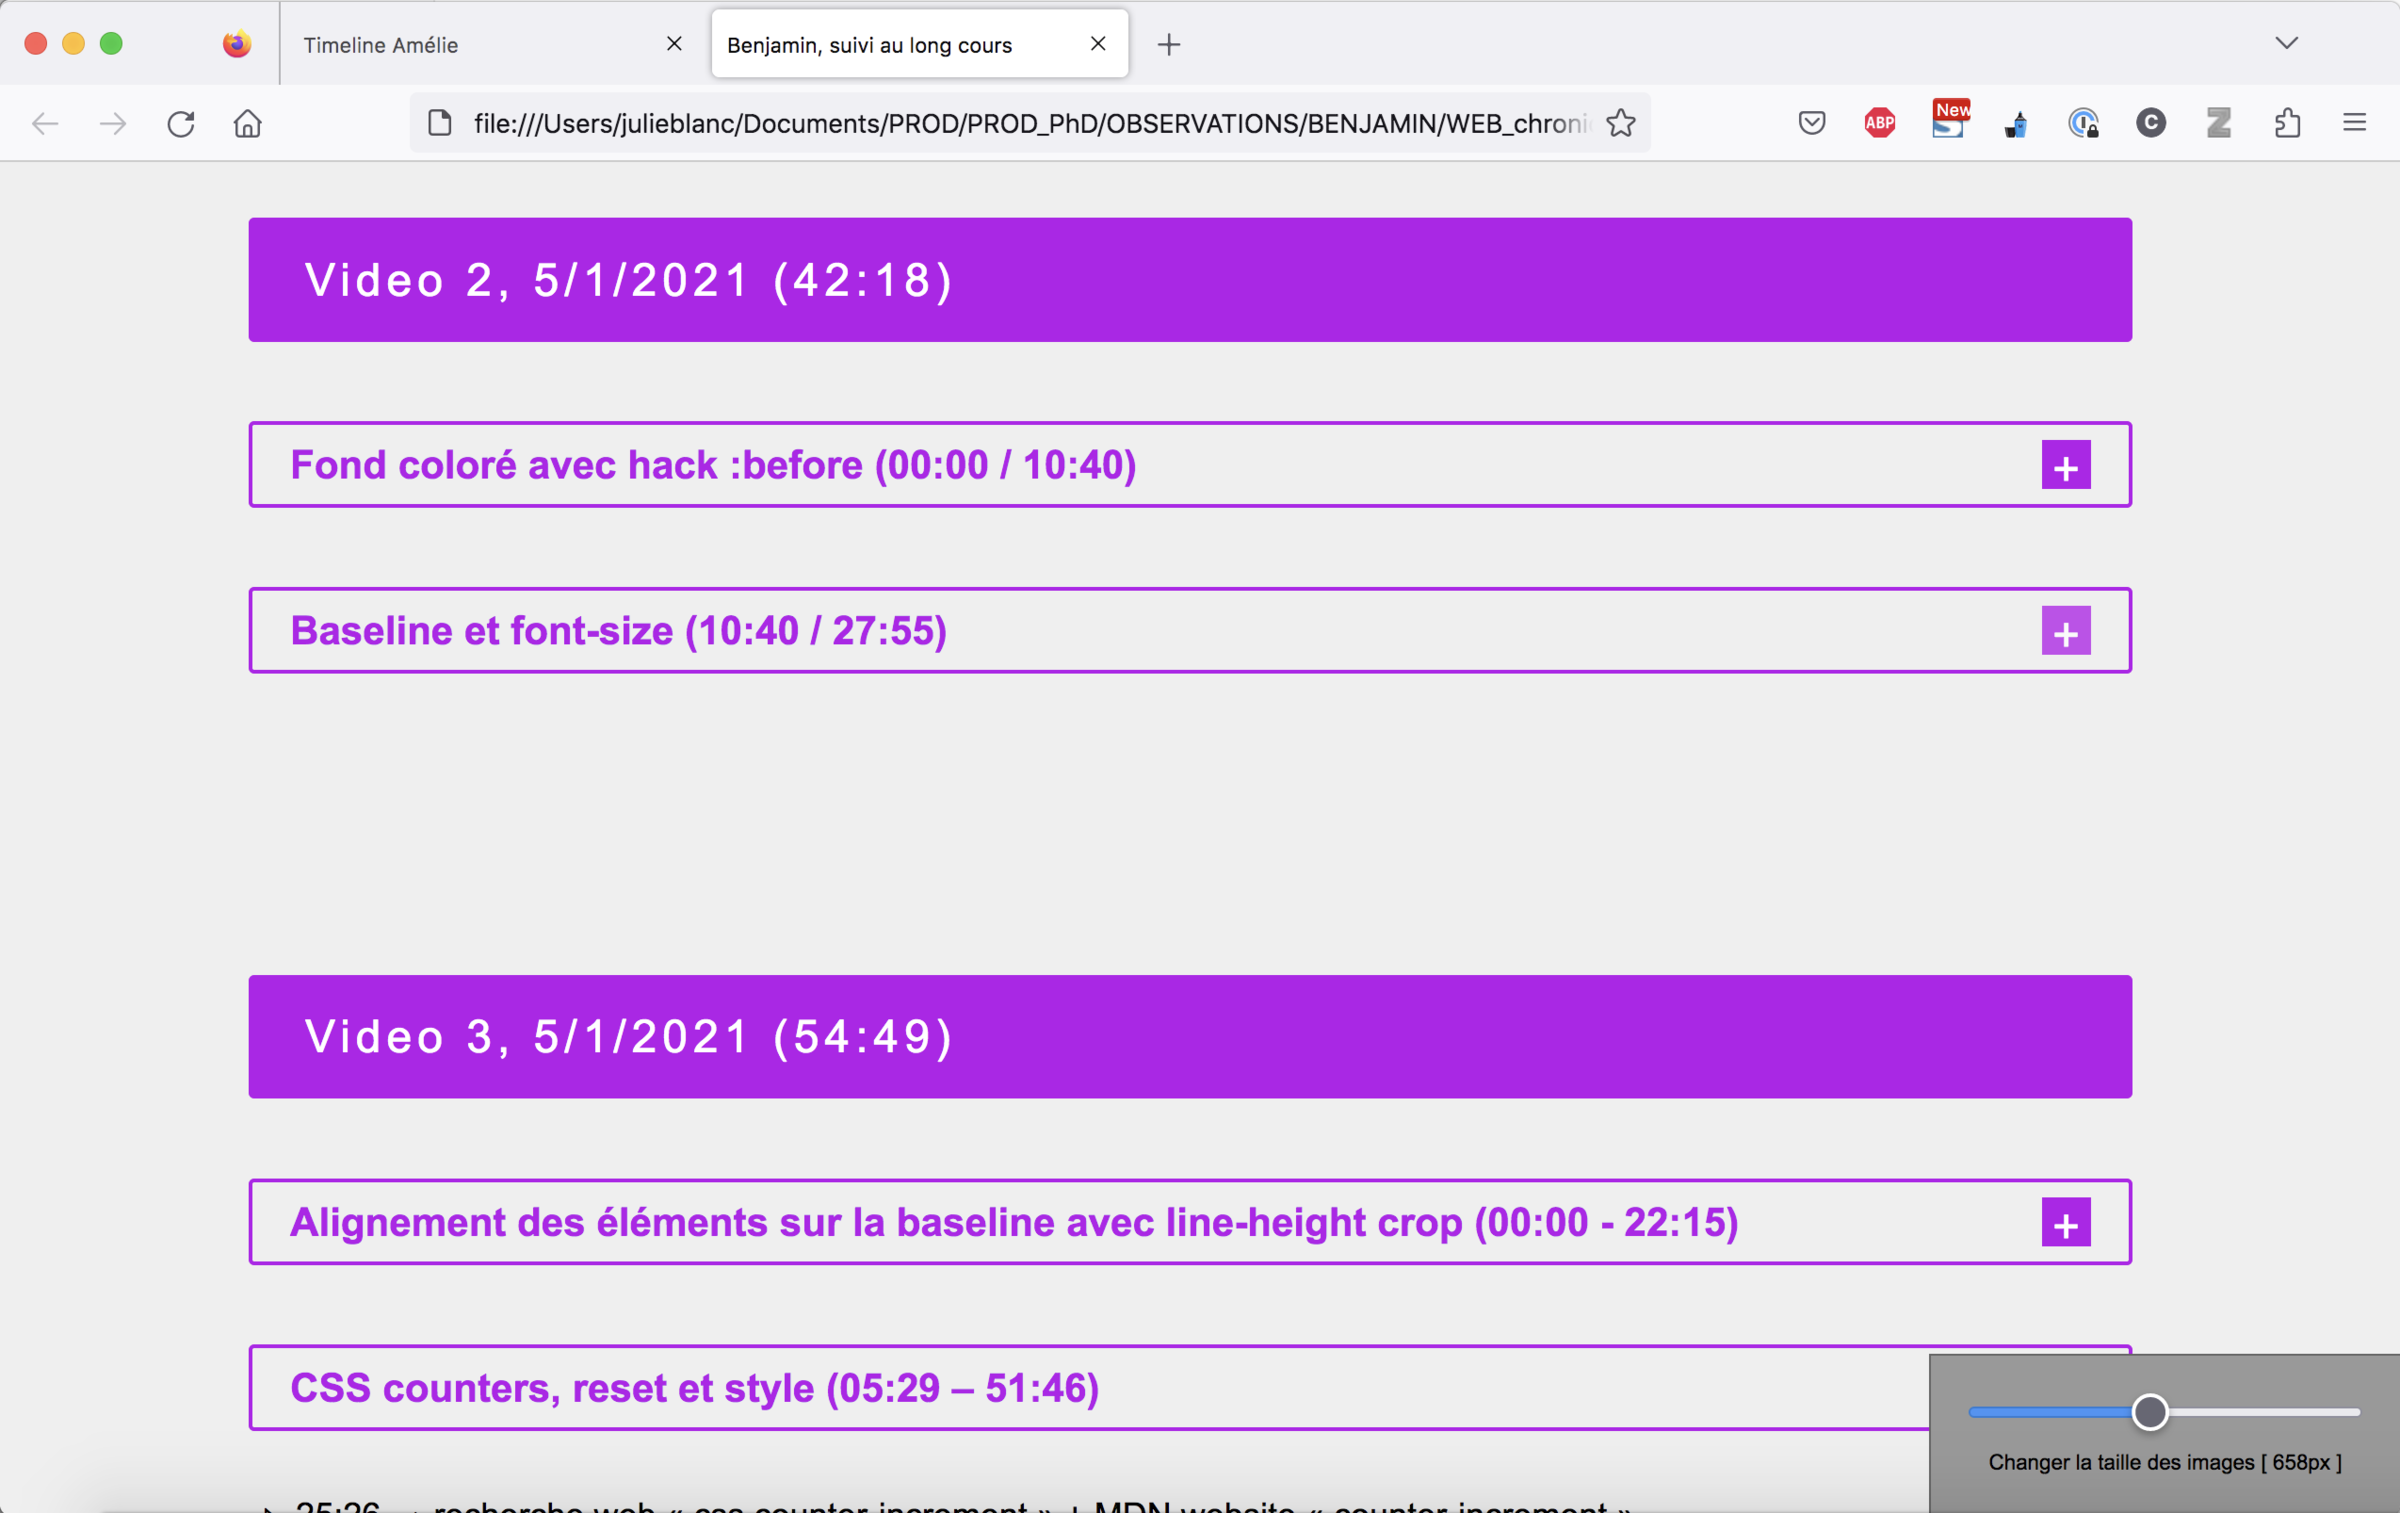Click the image size slider handle
This screenshot has width=2400, height=1513.
(2149, 1411)
